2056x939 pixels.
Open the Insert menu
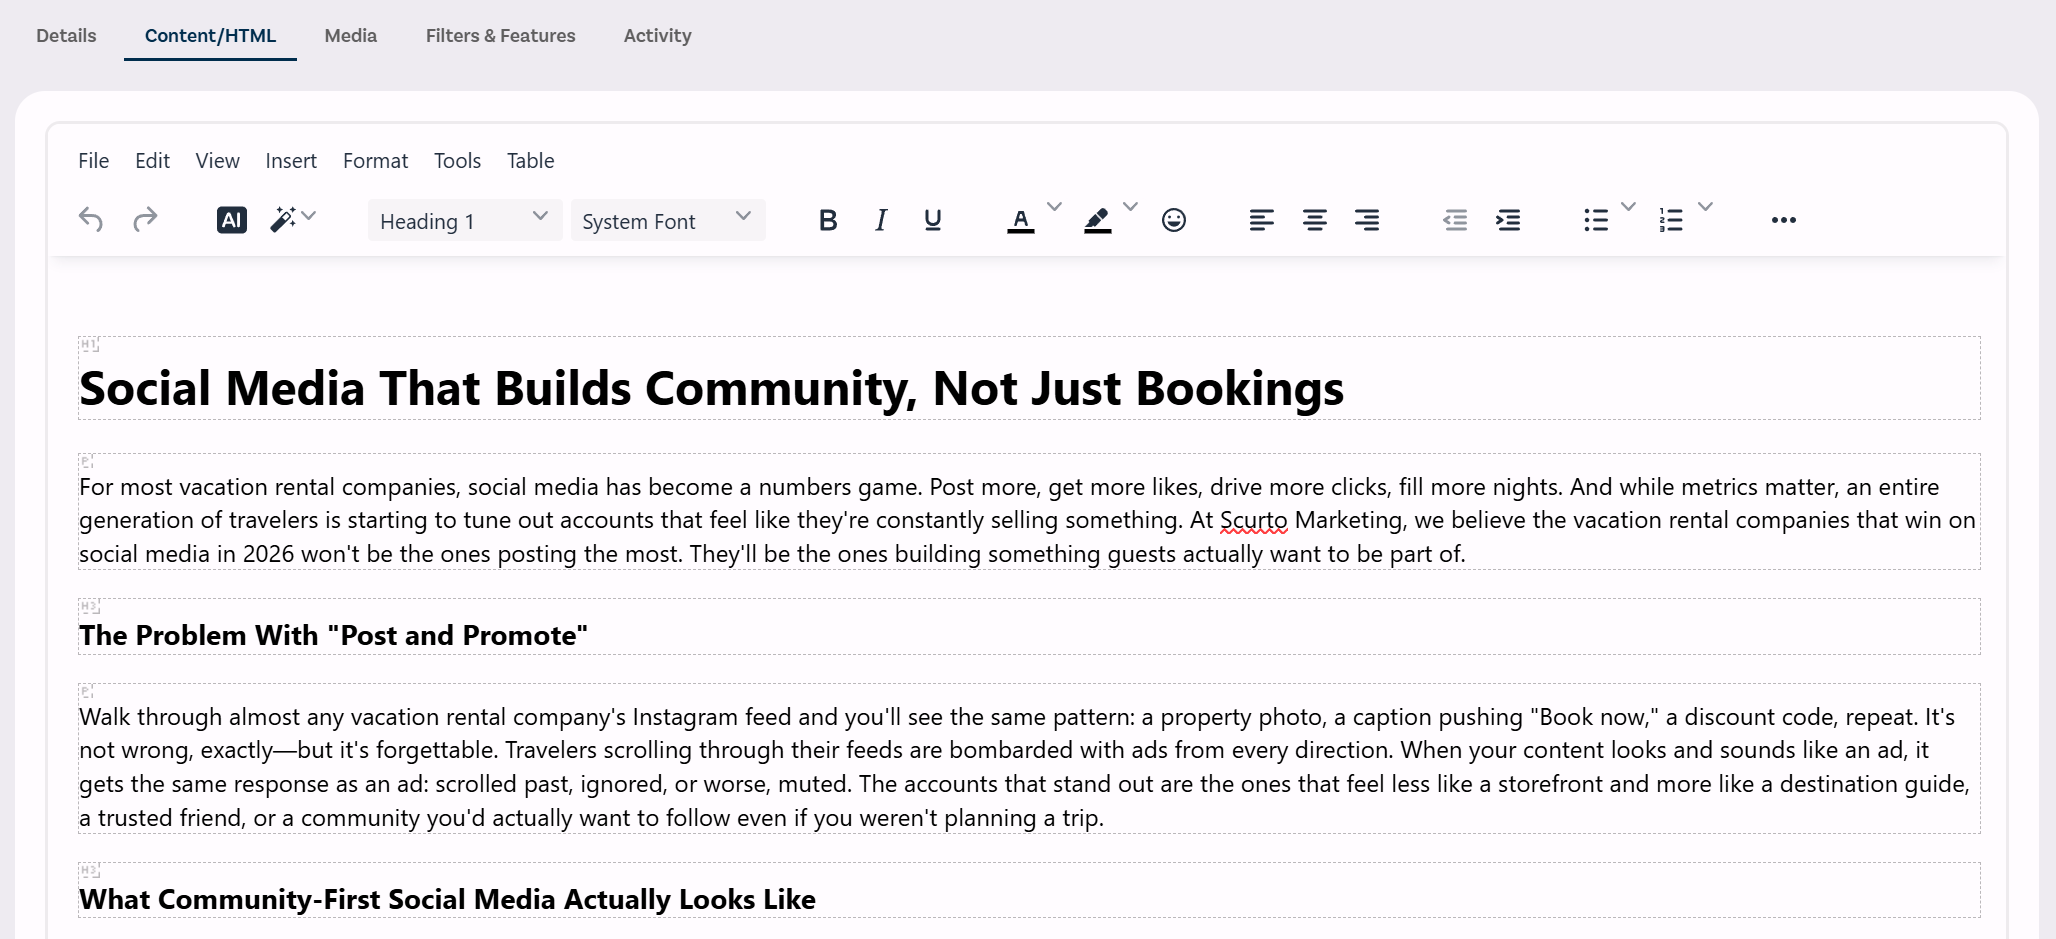(x=291, y=161)
